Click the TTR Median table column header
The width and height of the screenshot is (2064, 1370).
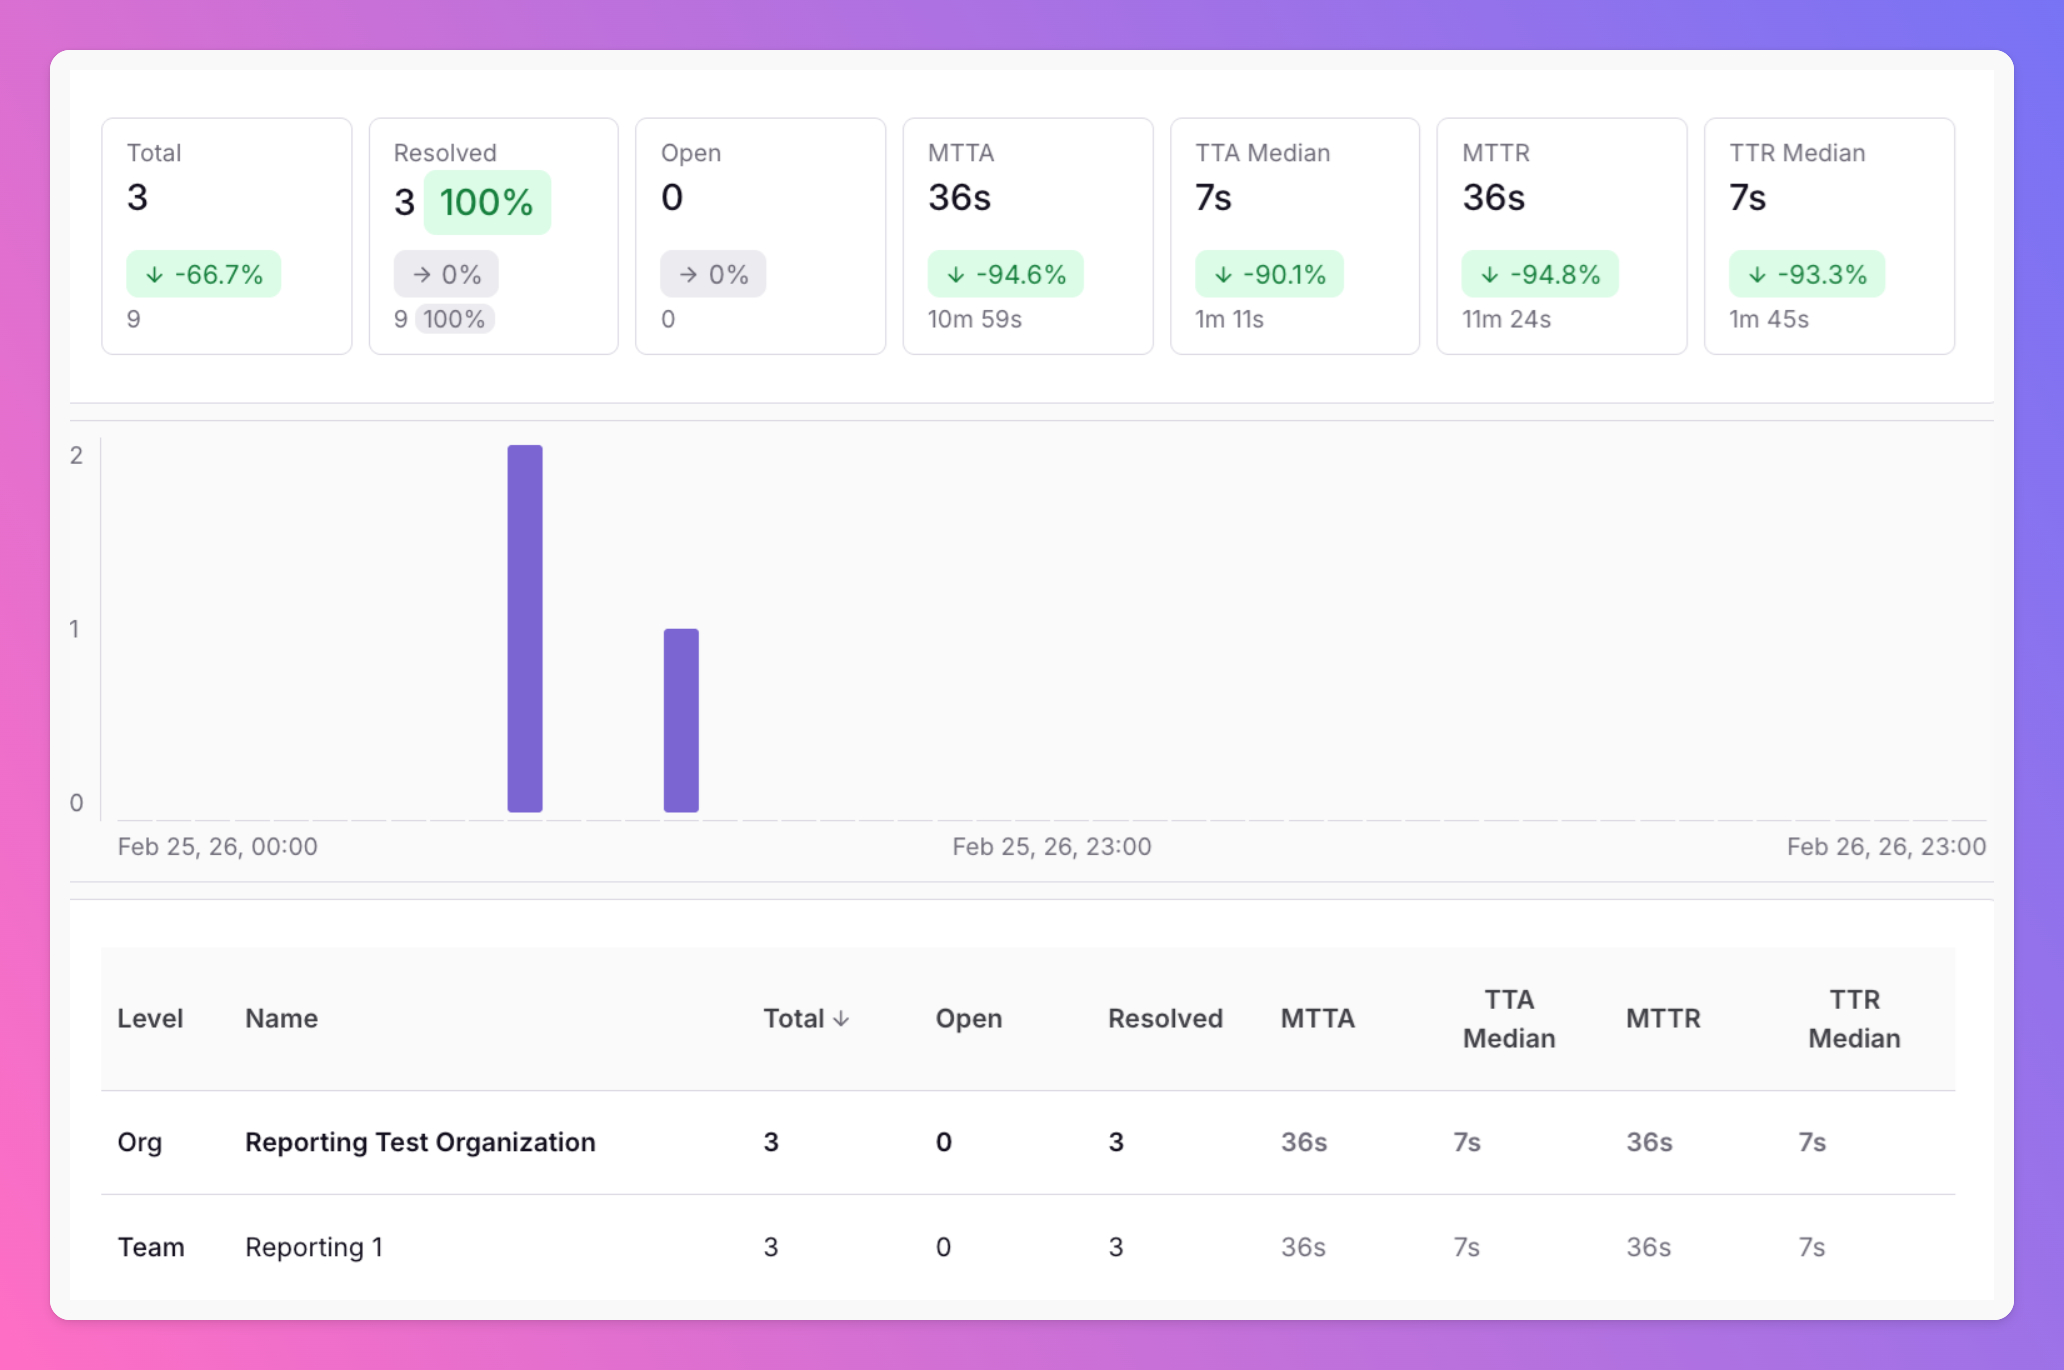(1853, 1018)
